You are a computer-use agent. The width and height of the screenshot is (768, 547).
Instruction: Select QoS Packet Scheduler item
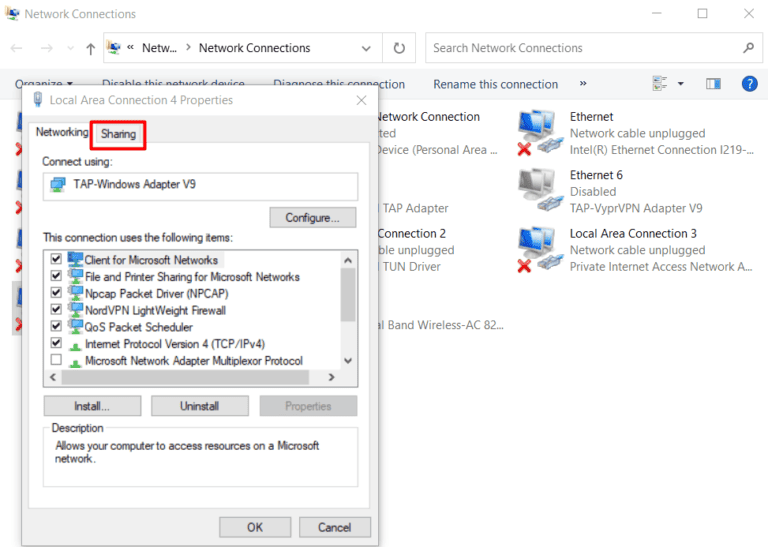[139, 327]
